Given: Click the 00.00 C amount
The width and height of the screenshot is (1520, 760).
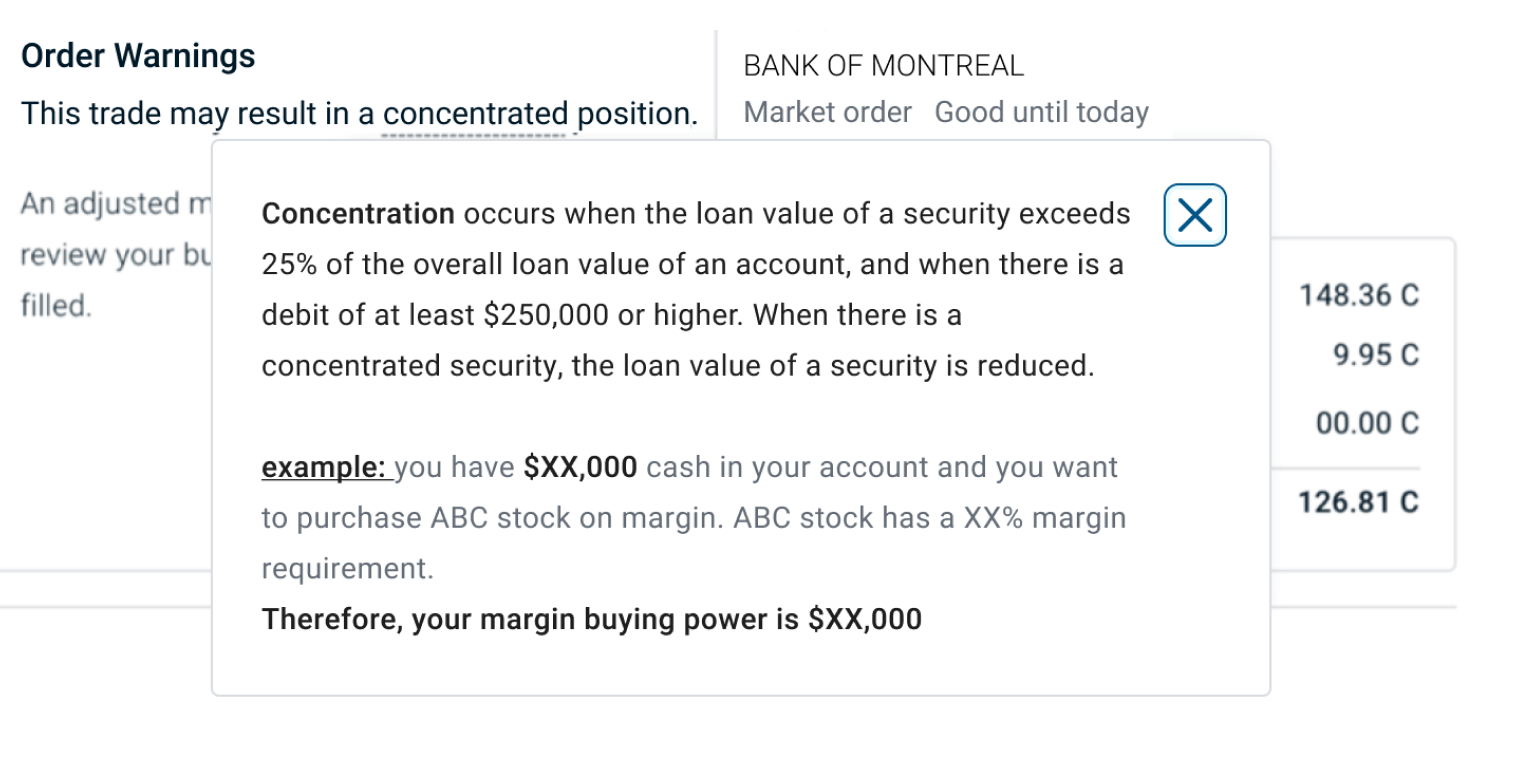Looking at the screenshot, I should [x=1368, y=424].
